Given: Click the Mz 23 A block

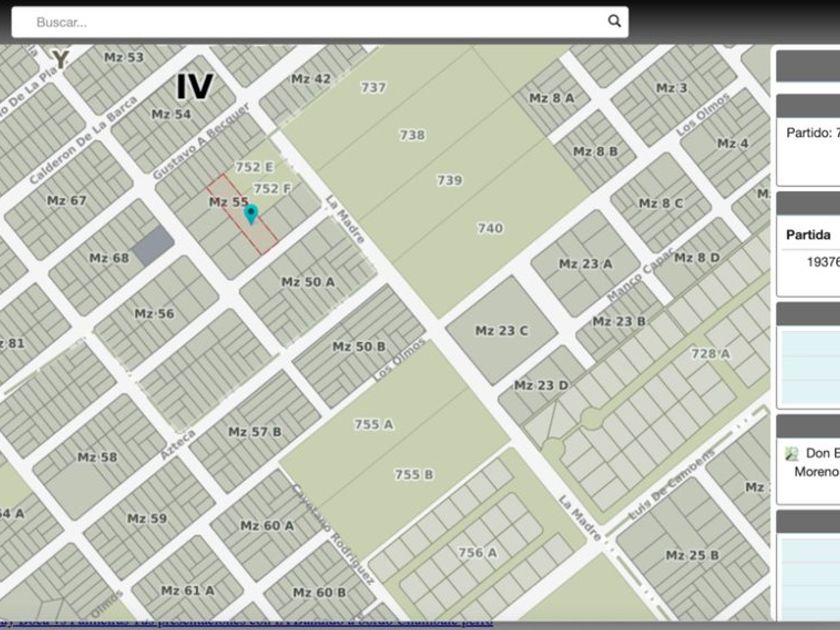Looking at the screenshot, I should [585, 264].
